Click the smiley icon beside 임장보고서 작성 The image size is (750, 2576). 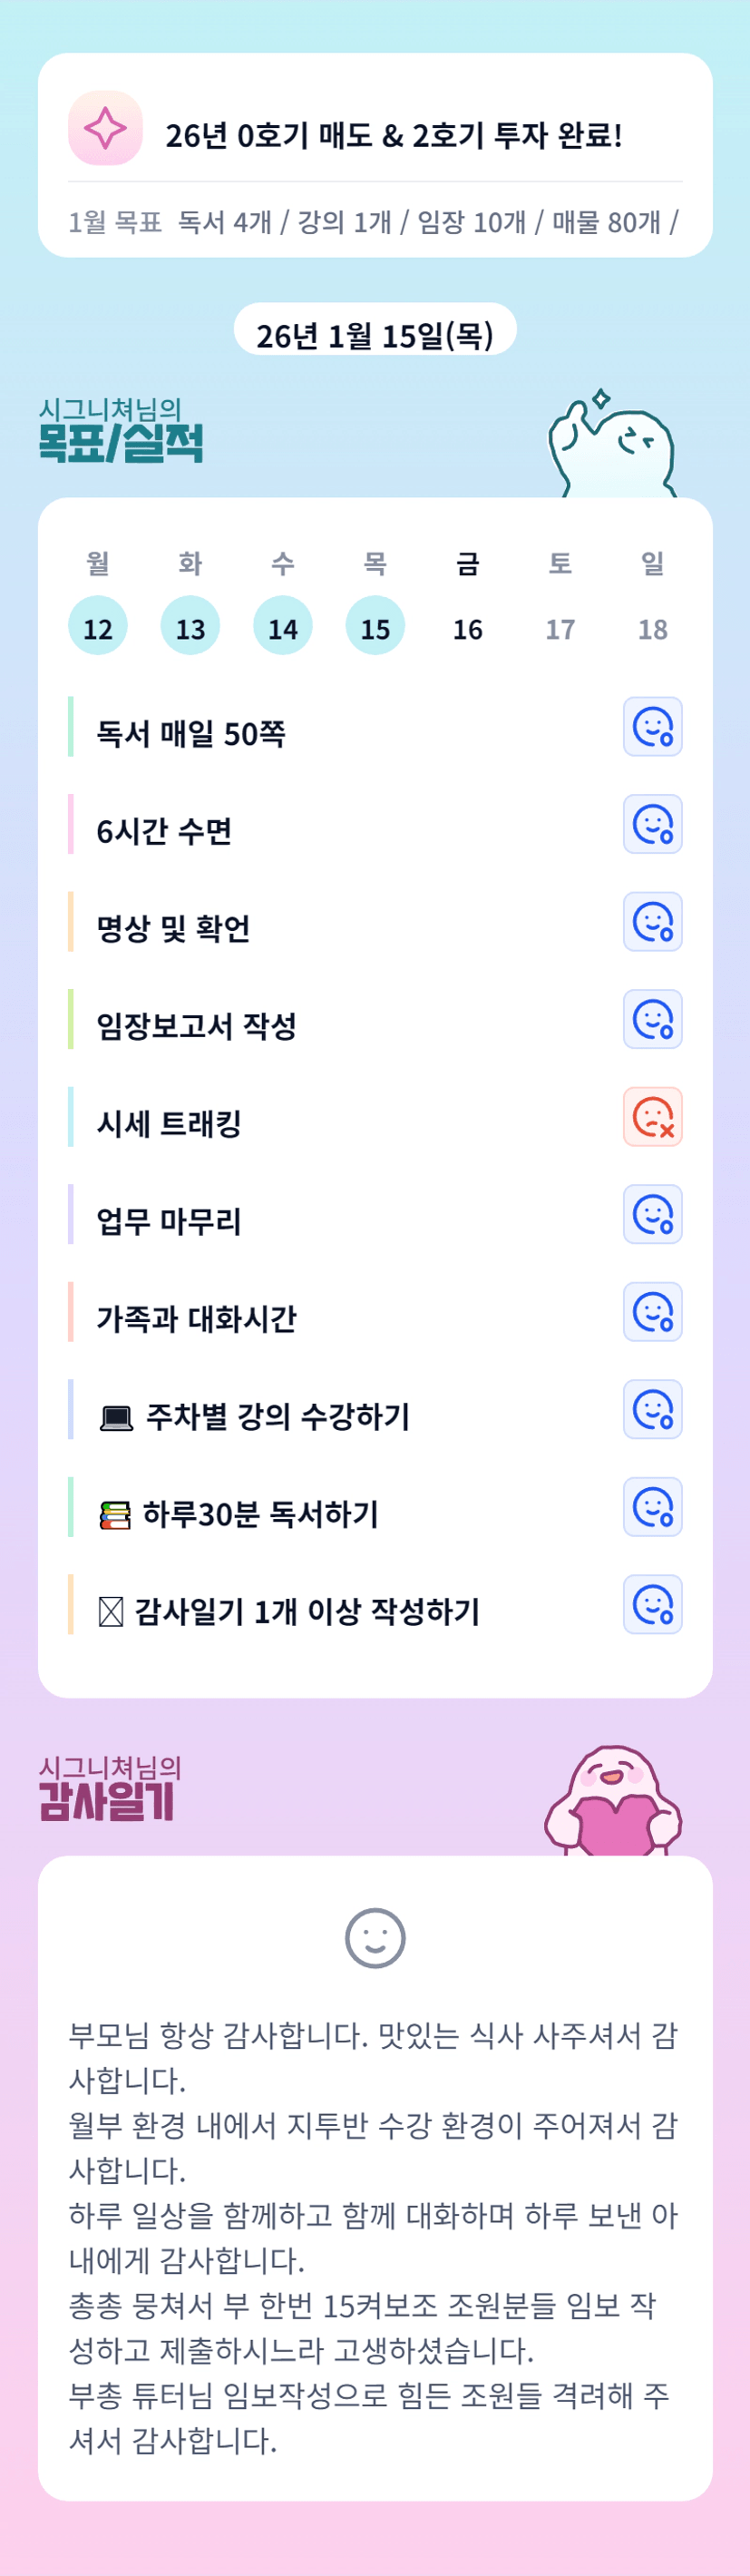coord(652,1020)
